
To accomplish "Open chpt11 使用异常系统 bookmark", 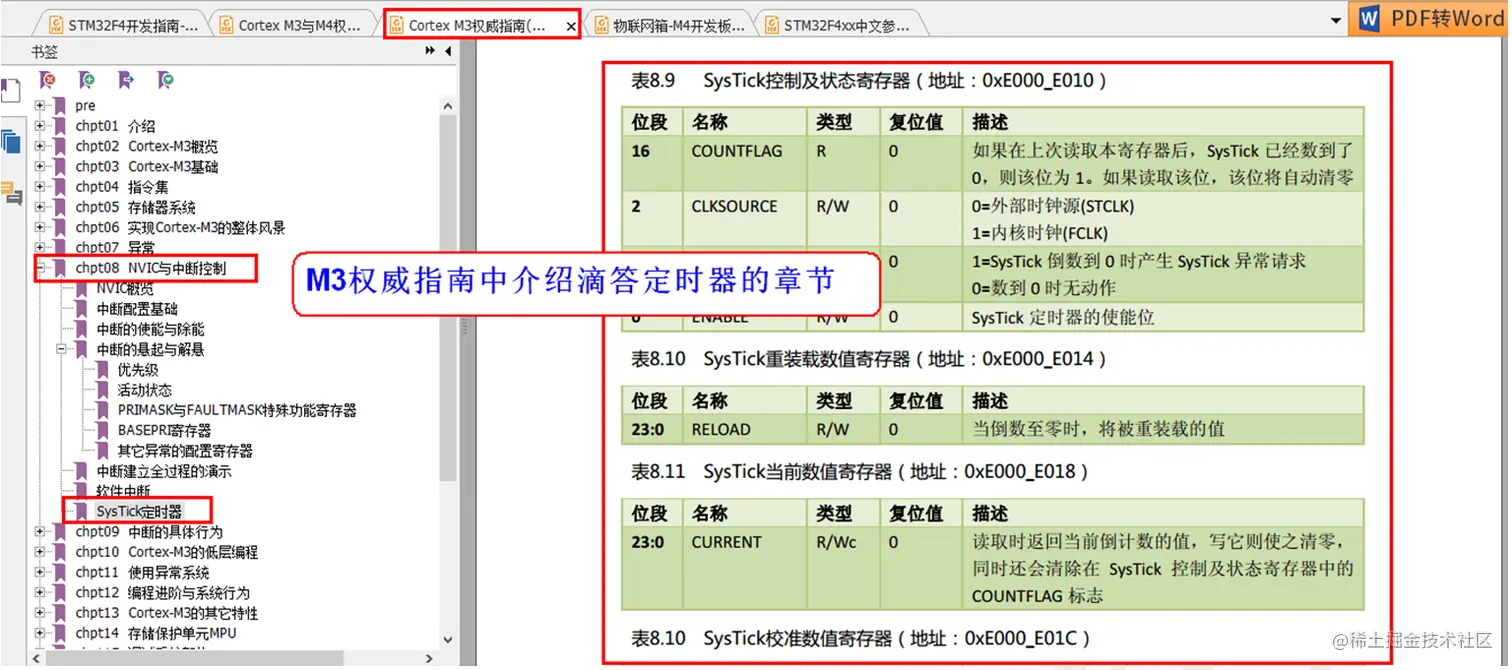I will pos(142,572).
